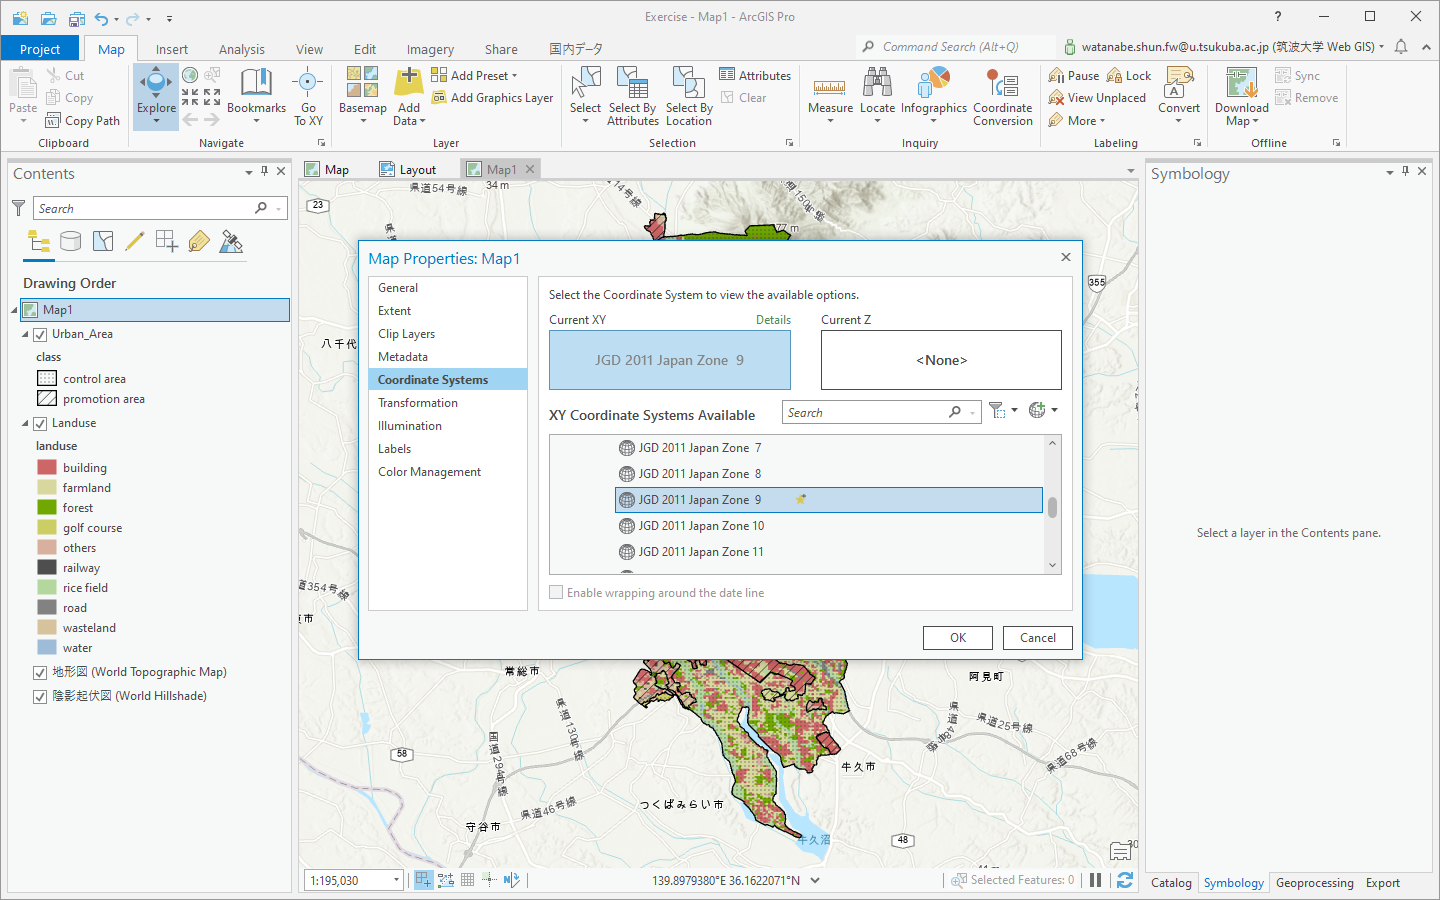Click the forest green color swatch
Screen dimensions: 1440x900
tap(47, 508)
